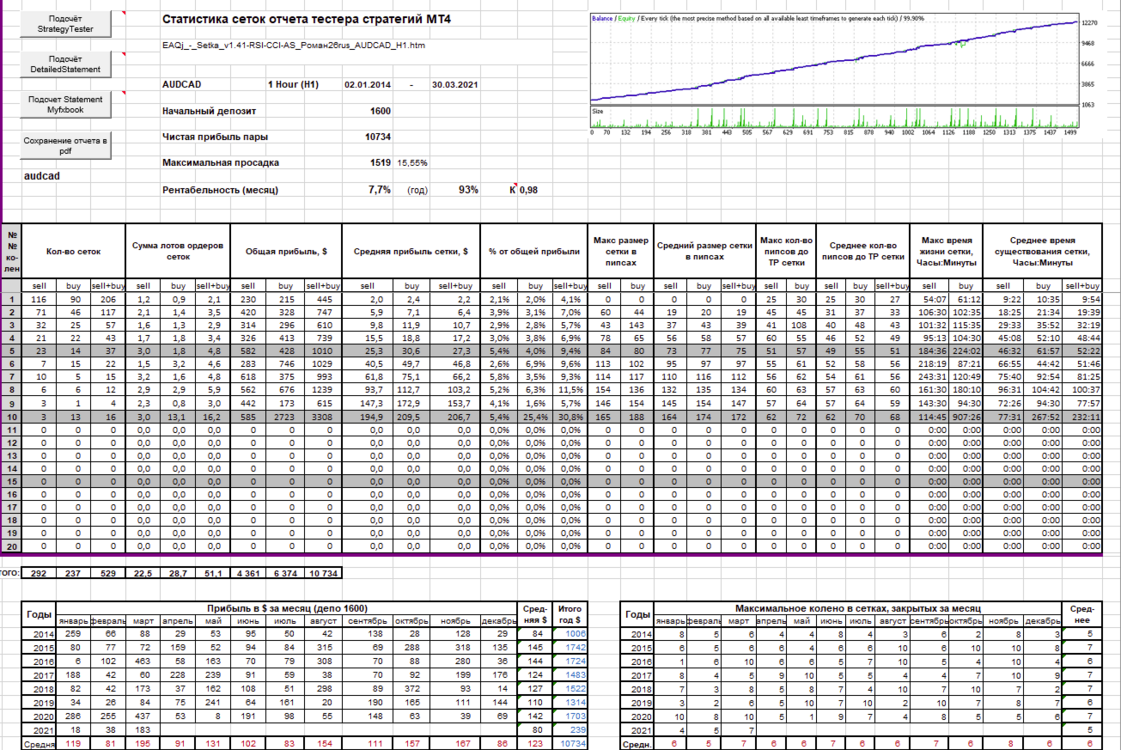Image resolution: width=1121 pixels, height=750 pixels.
Task: Select 'Среднее время существования сетки' header
Action: (1042, 251)
